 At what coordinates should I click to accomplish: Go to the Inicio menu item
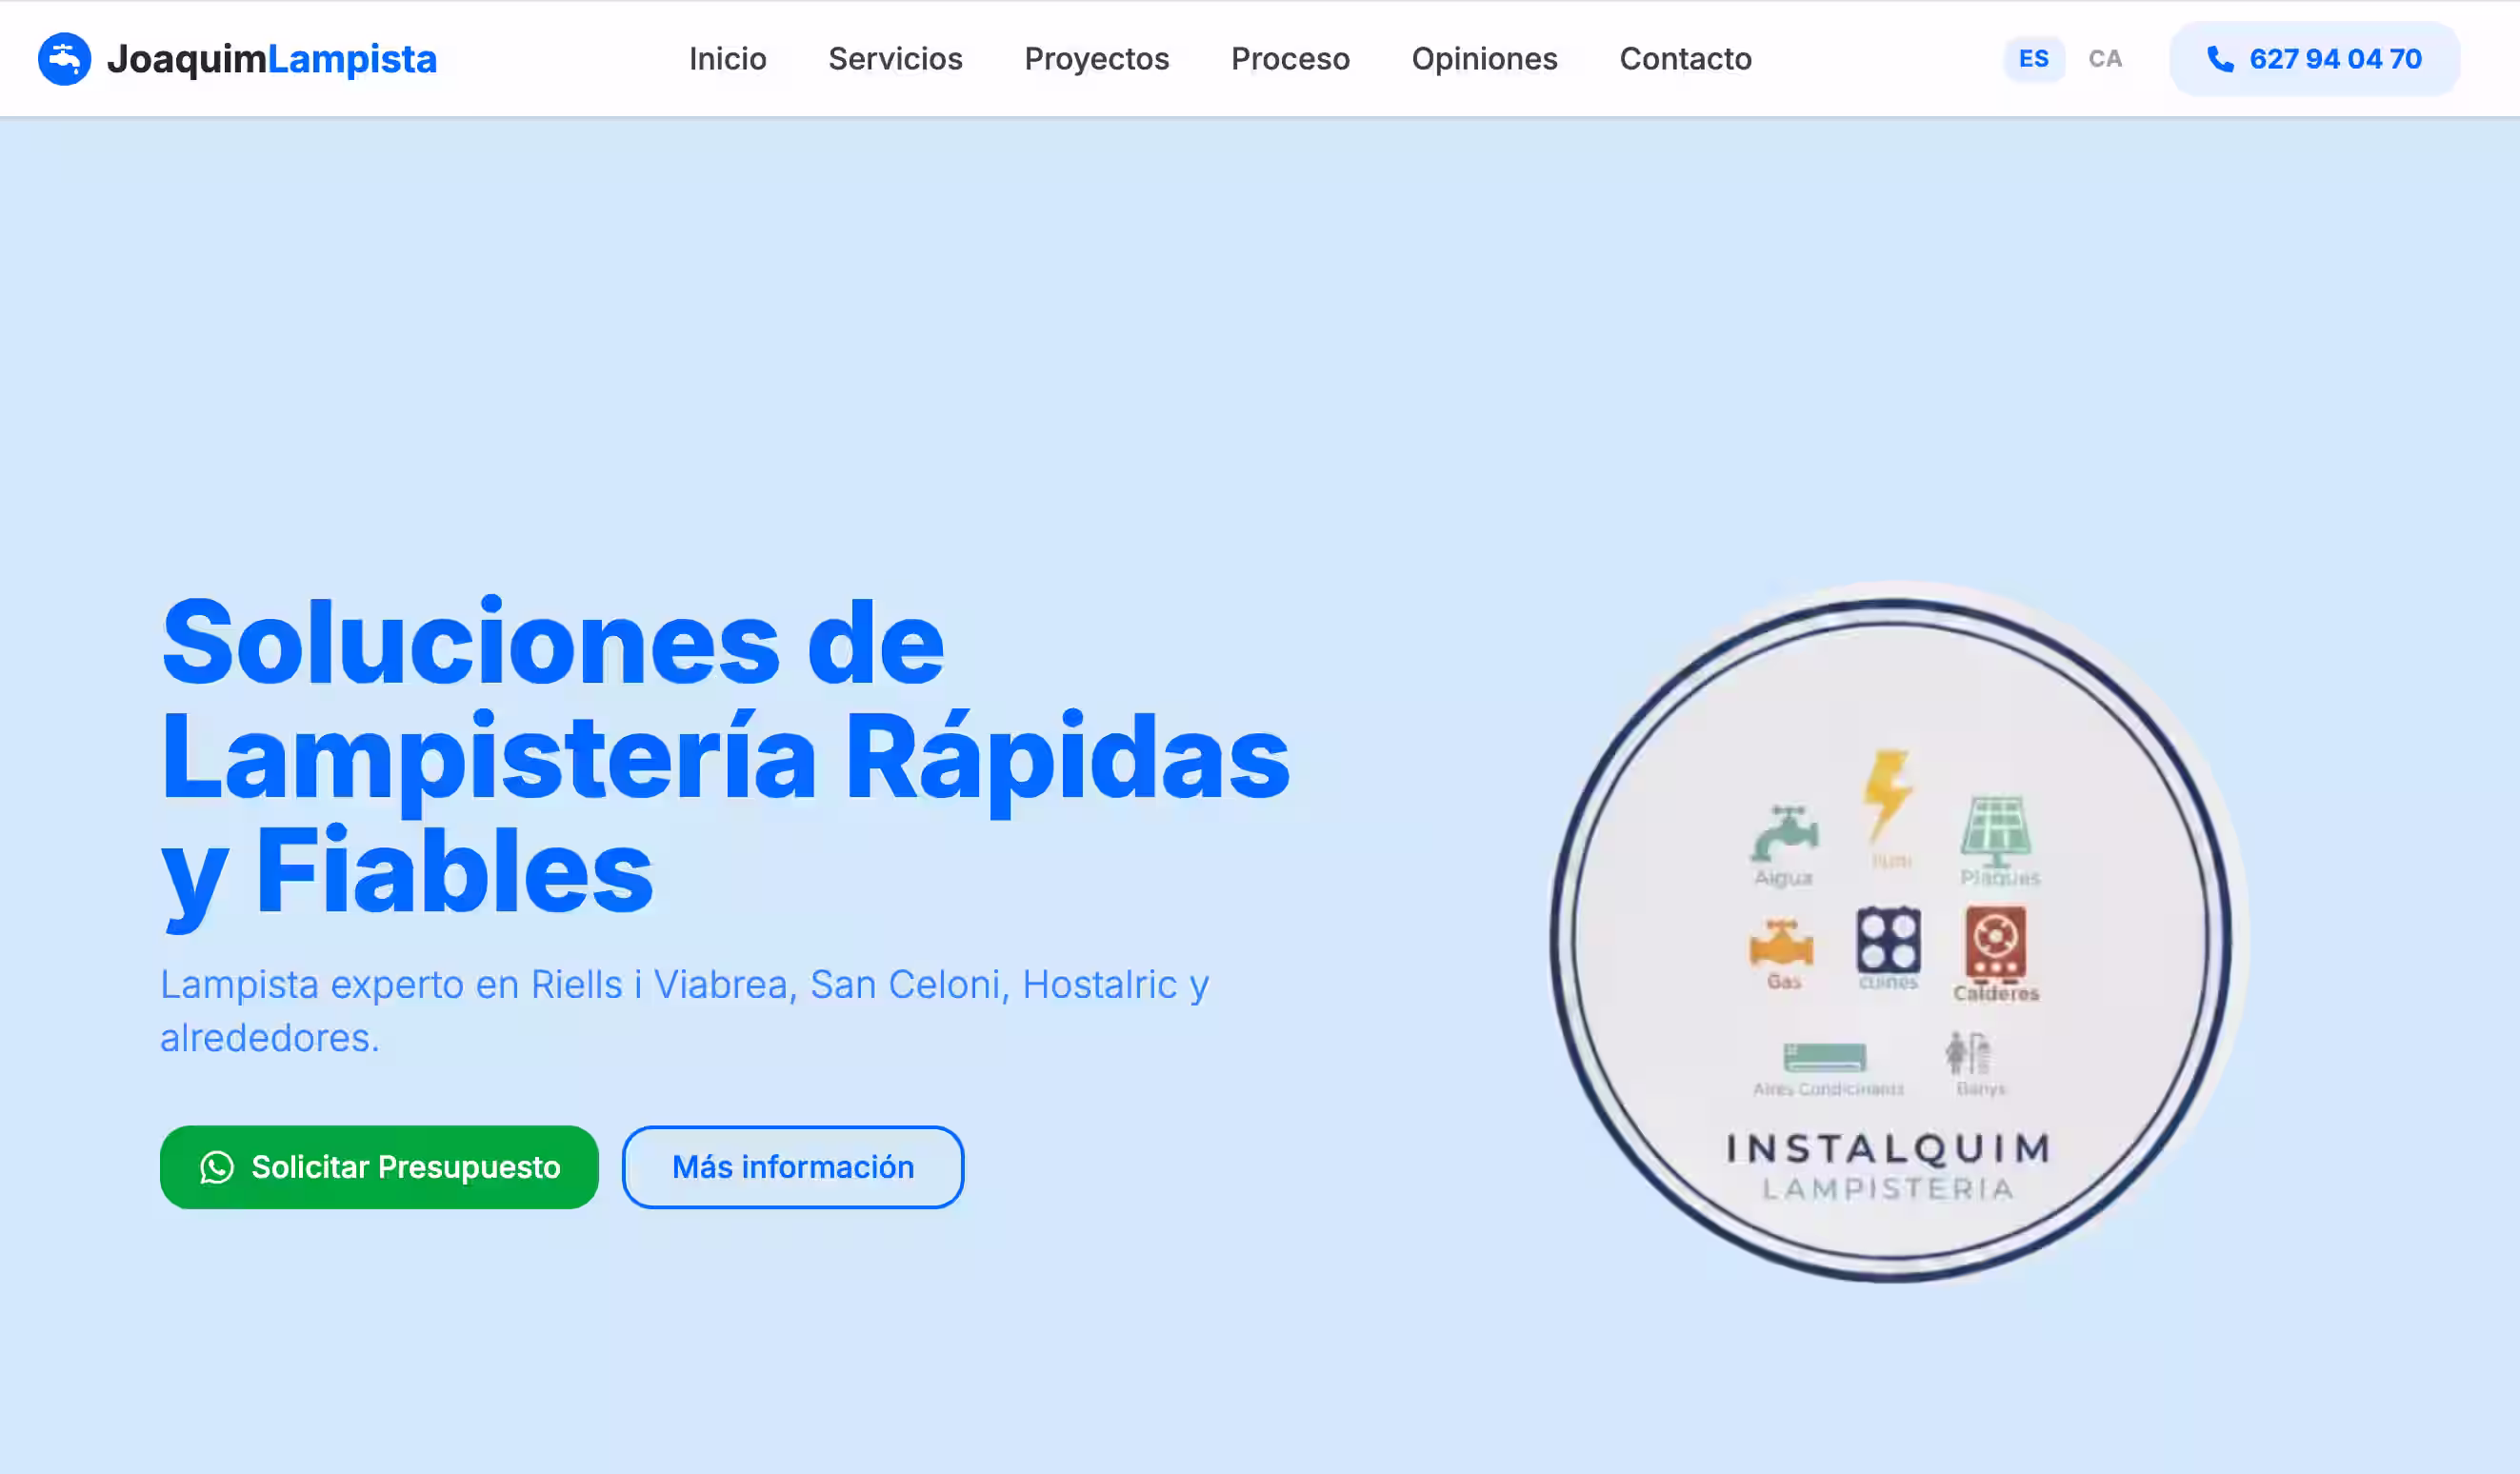pyautogui.click(x=727, y=59)
